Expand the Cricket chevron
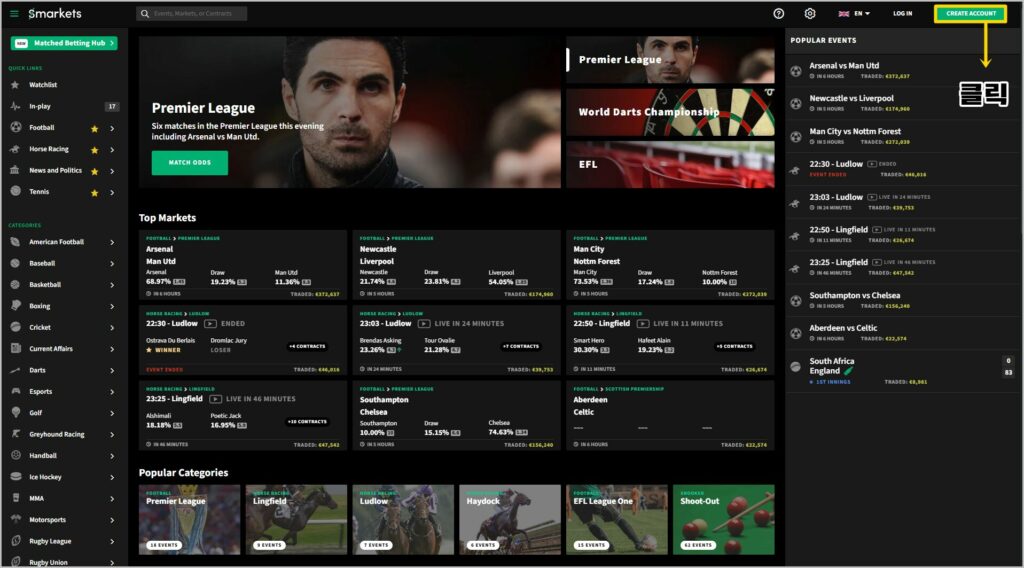The width and height of the screenshot is (1024, 568). pyautogui.click(x=112, y=328)
